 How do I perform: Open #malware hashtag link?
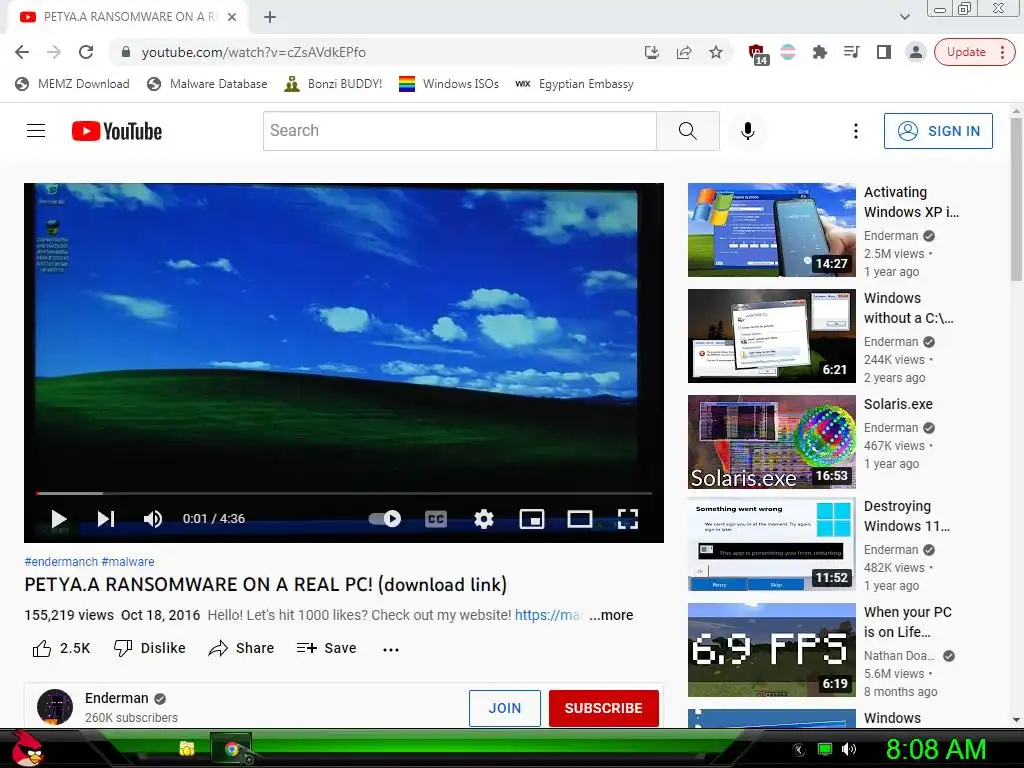[128, 562]
